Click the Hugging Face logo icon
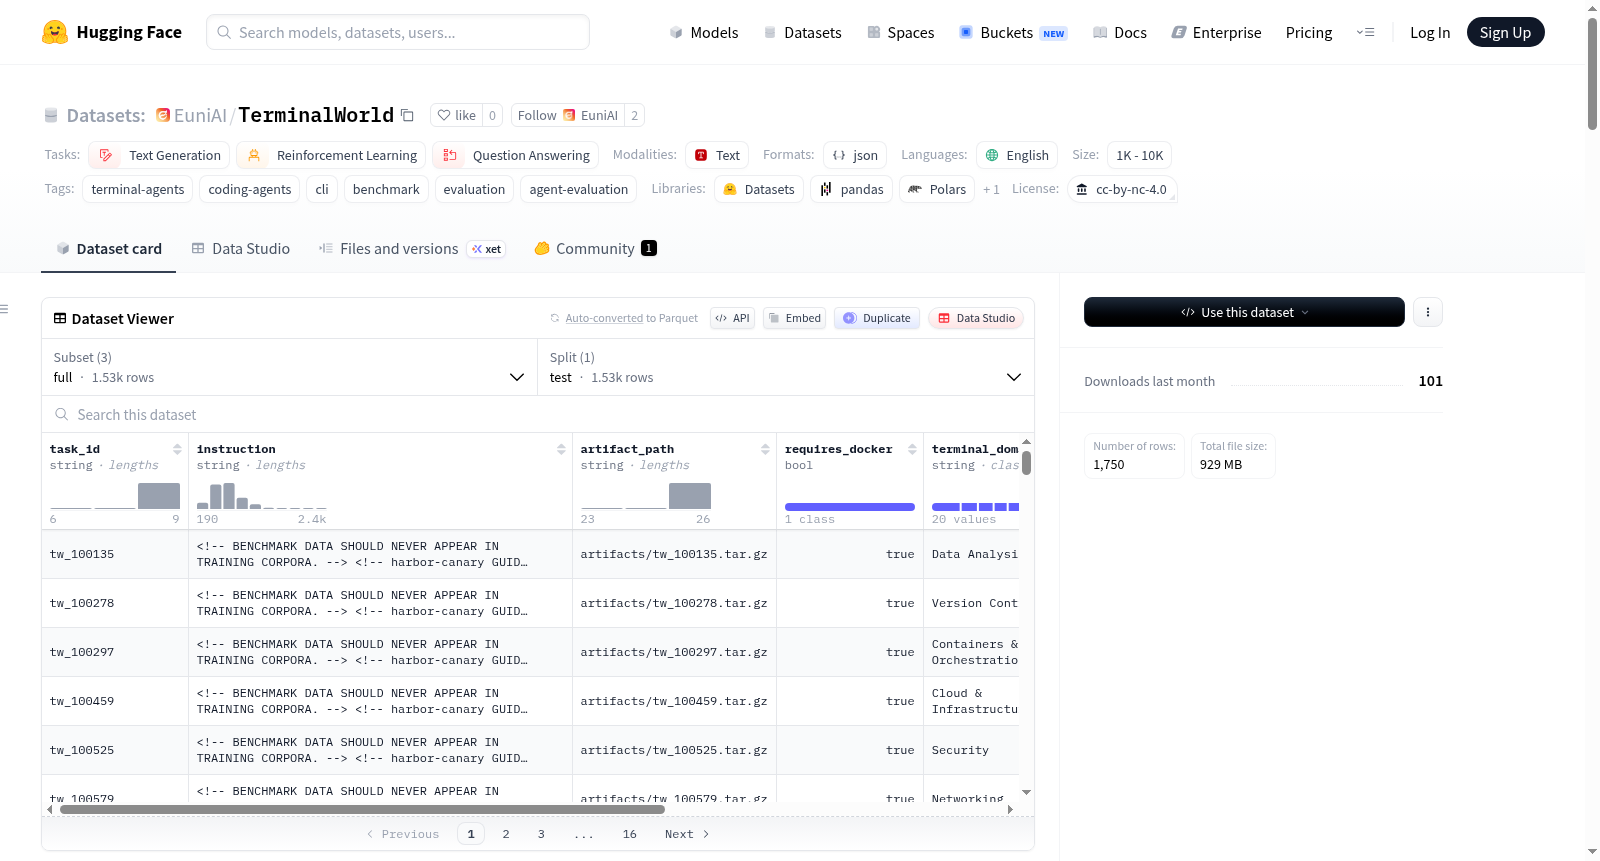 click(x=55, y=32)
